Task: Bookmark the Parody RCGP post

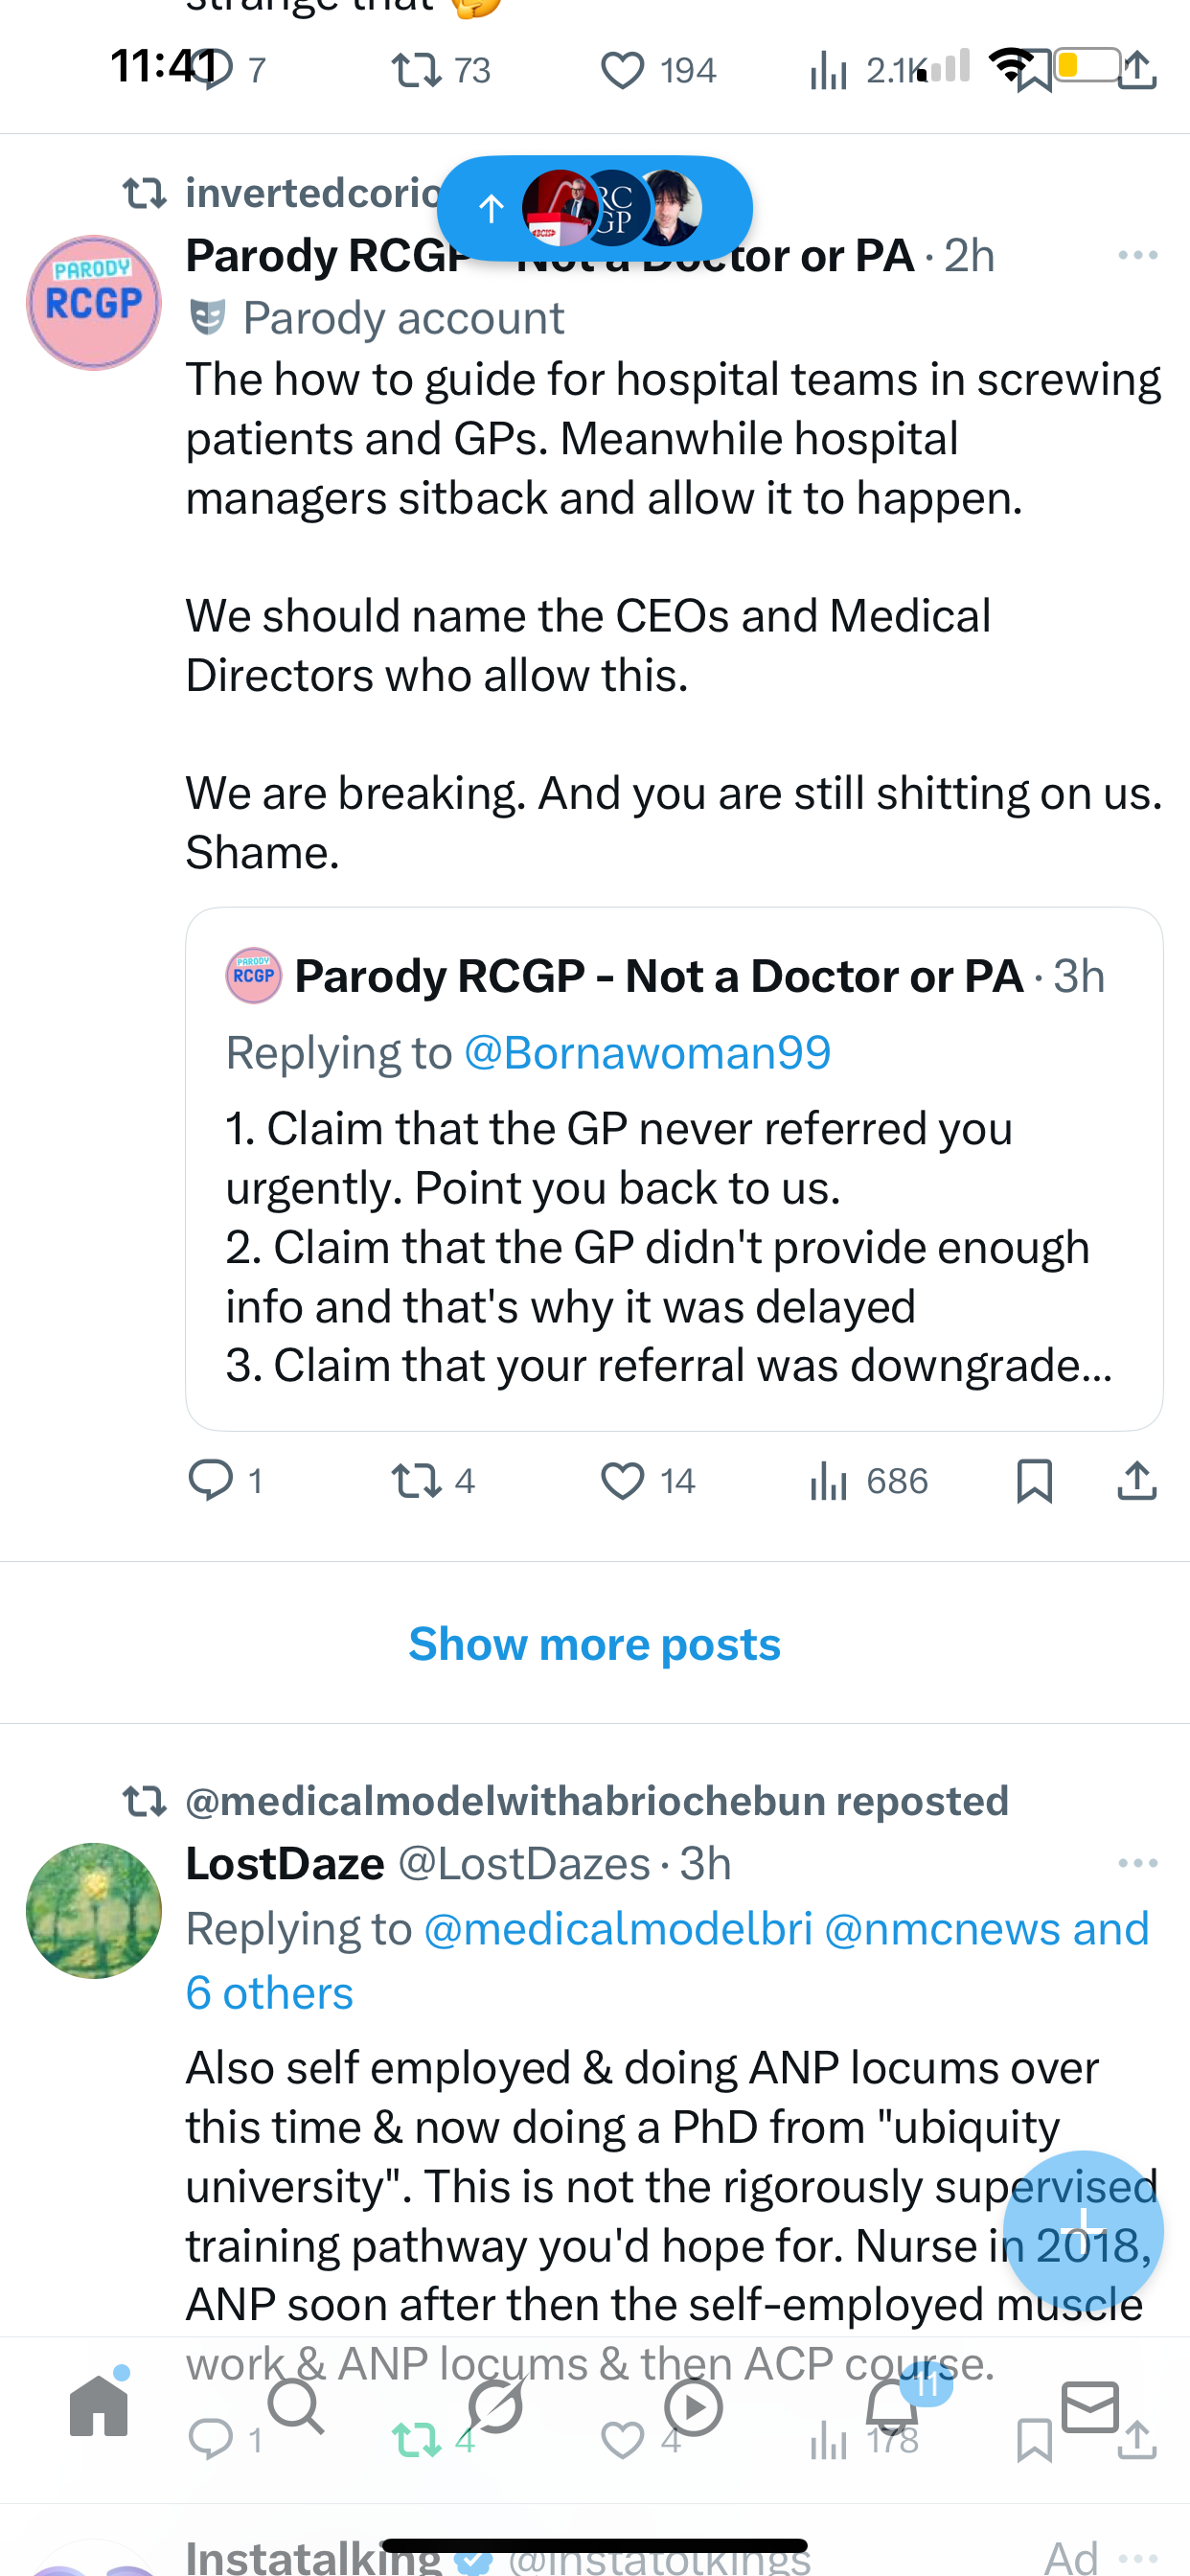Action: point(1034,1481)
